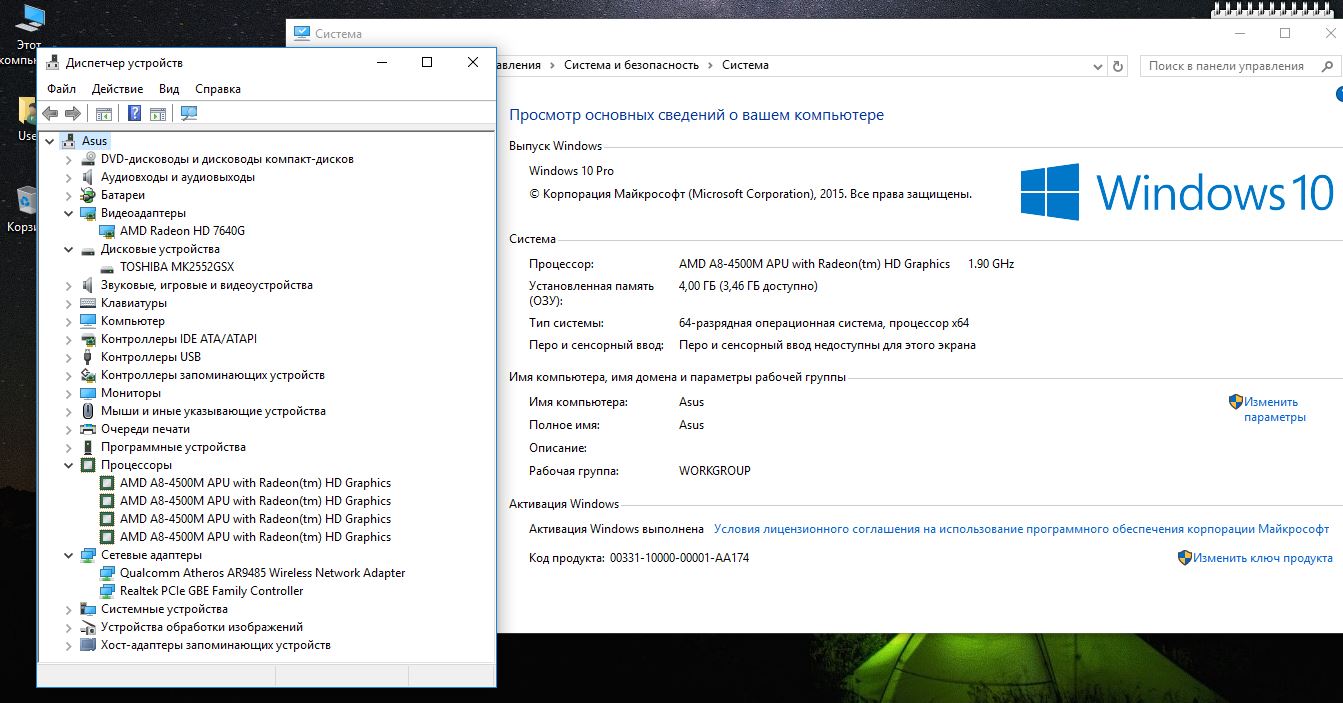
Task: Select the Контроллеры IDE ATA/ATAPI icon
Action: point(88,339)
